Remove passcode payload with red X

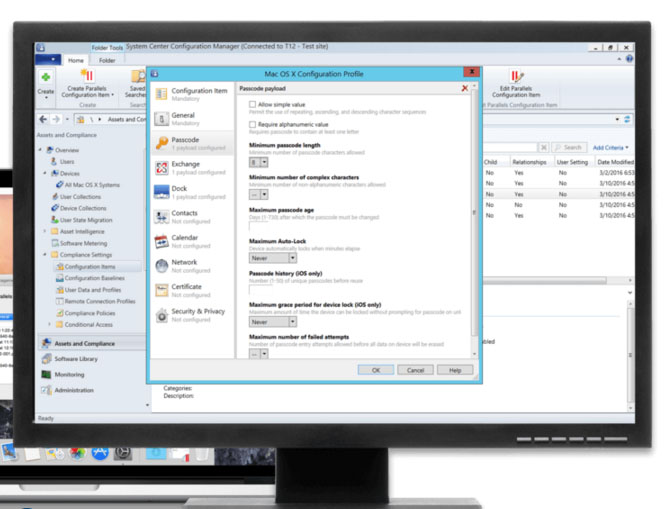465,88
